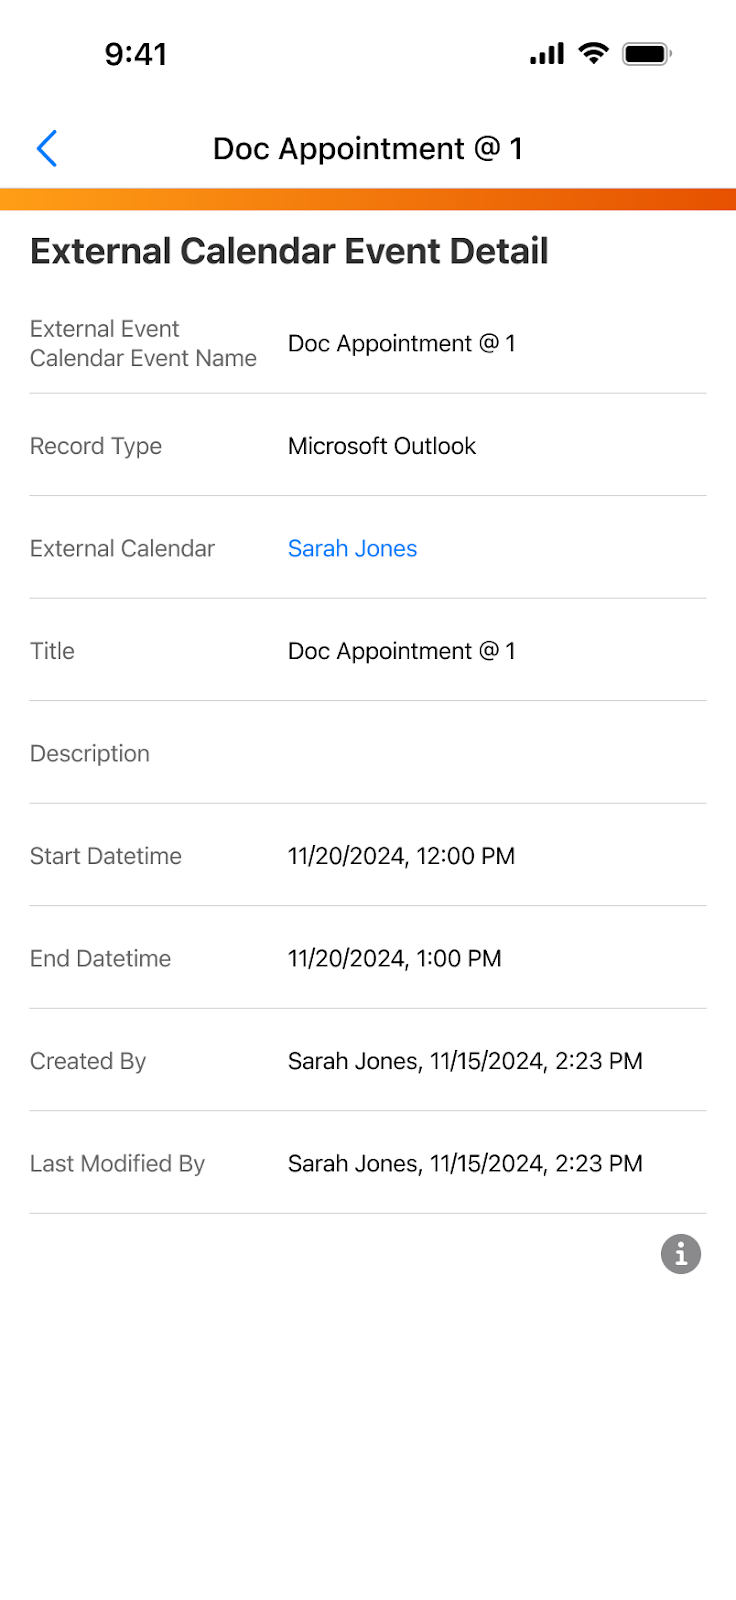The width and height of the screenshot is (736, 1600).
Task: Tap the back chevron arrow
Action: pos(47,149)
